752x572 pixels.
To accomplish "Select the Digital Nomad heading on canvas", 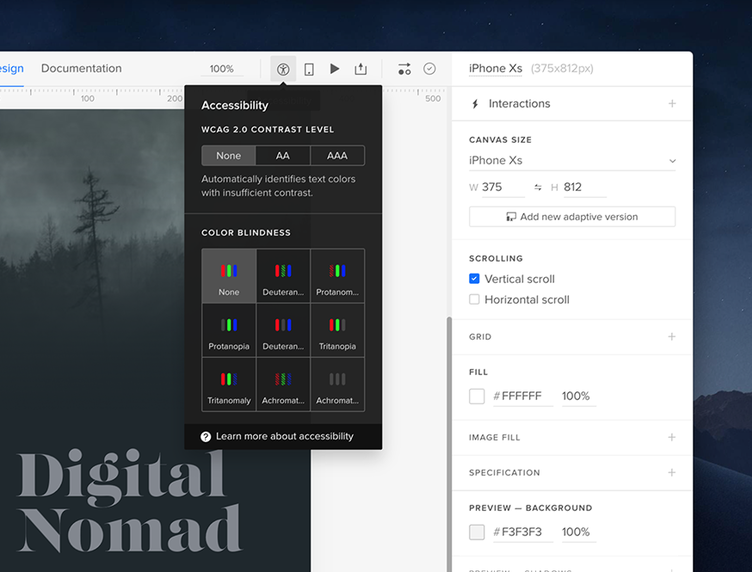I will click(x=129, y=501).
